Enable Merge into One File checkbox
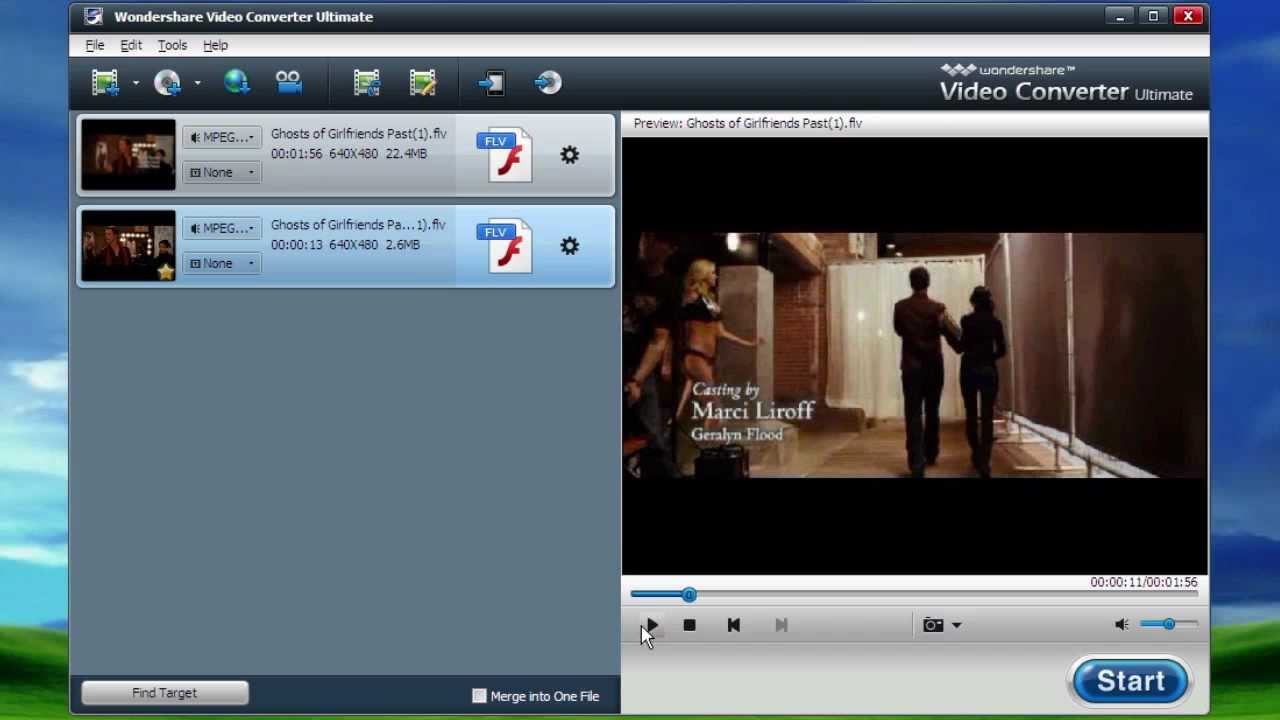 click(479, 696)
